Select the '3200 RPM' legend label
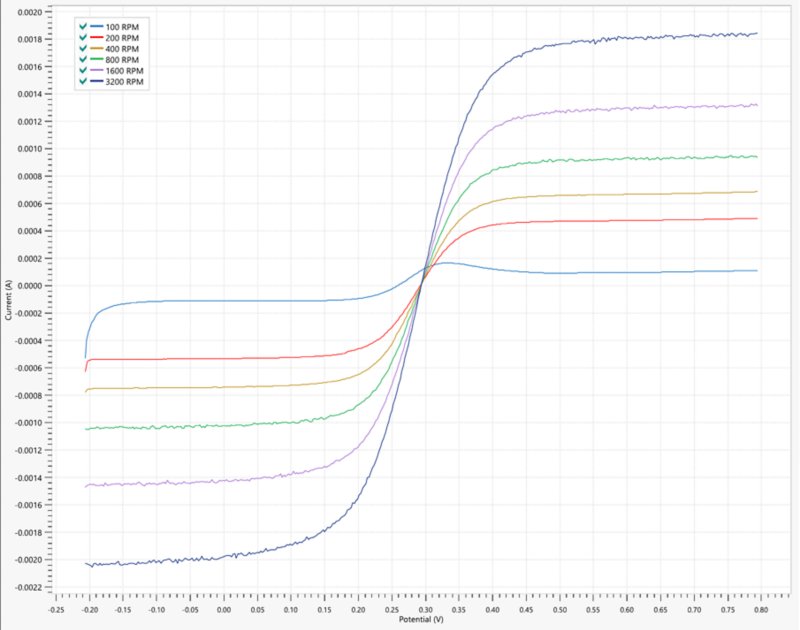This screenshot has height=630, width=800. [124, 82]
